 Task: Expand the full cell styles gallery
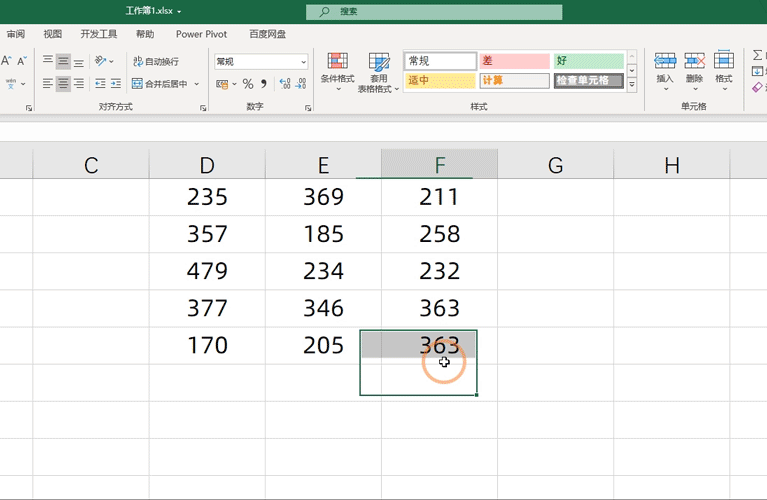pos(632,85)
